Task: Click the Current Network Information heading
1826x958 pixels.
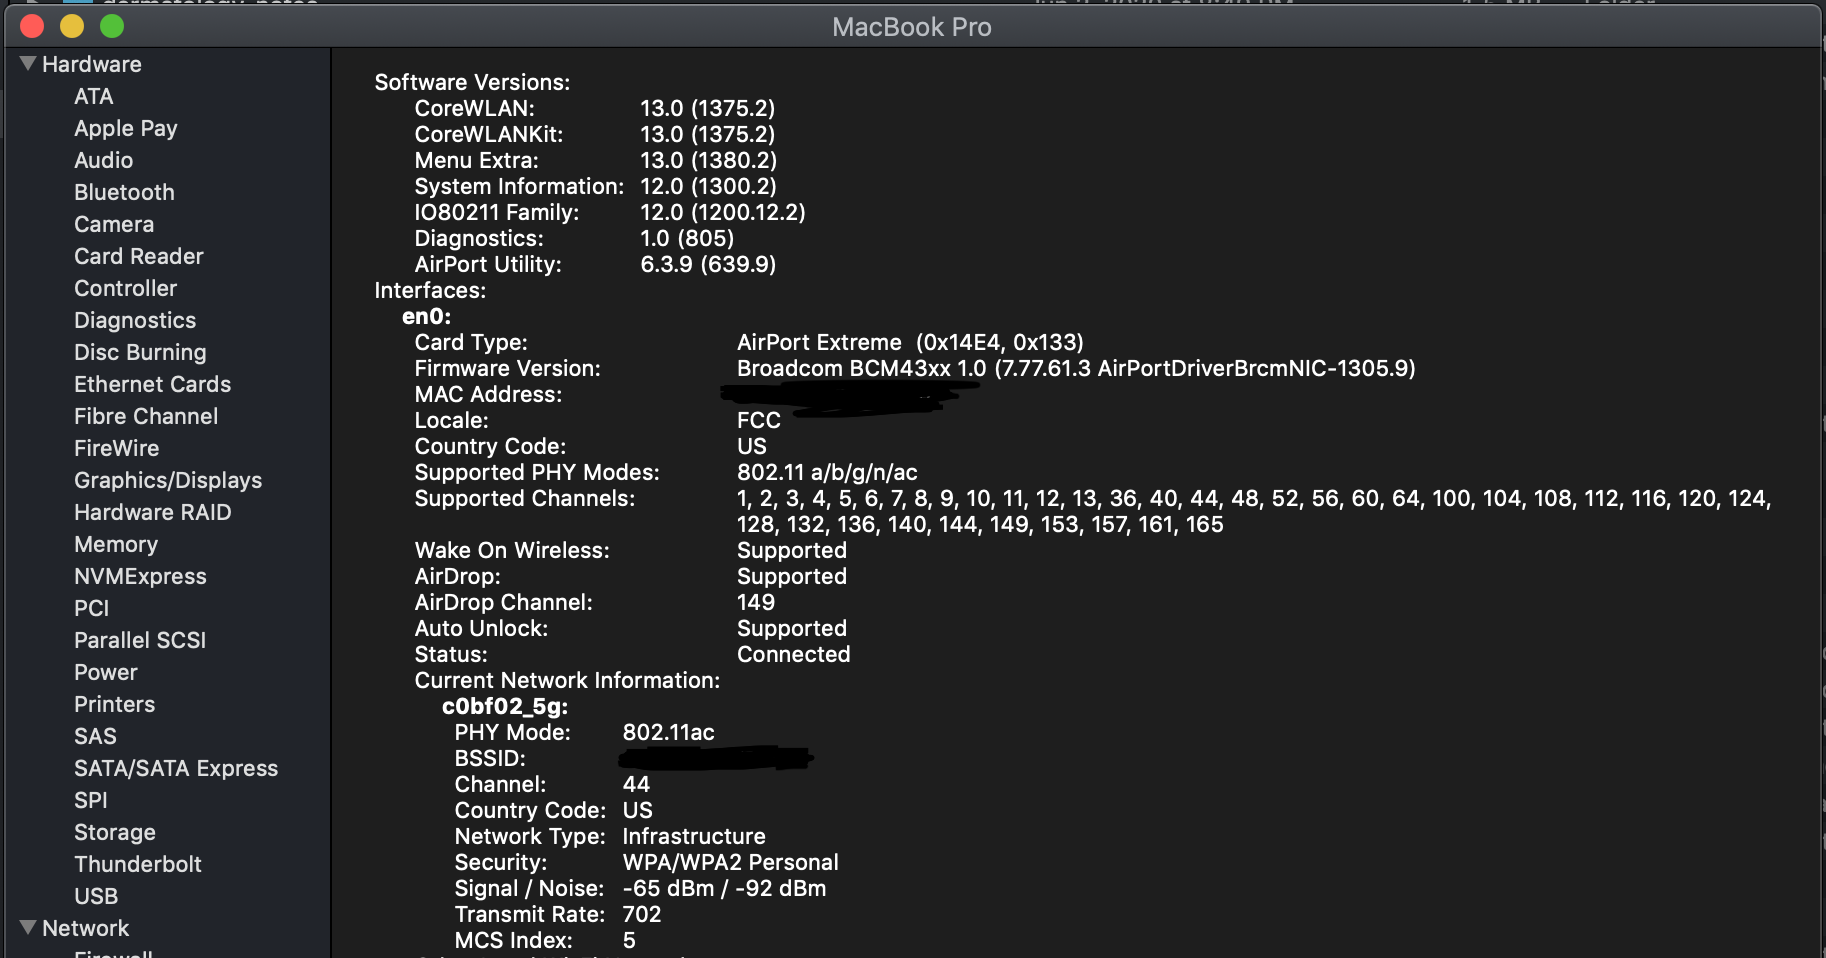Action: click(567, 680)
